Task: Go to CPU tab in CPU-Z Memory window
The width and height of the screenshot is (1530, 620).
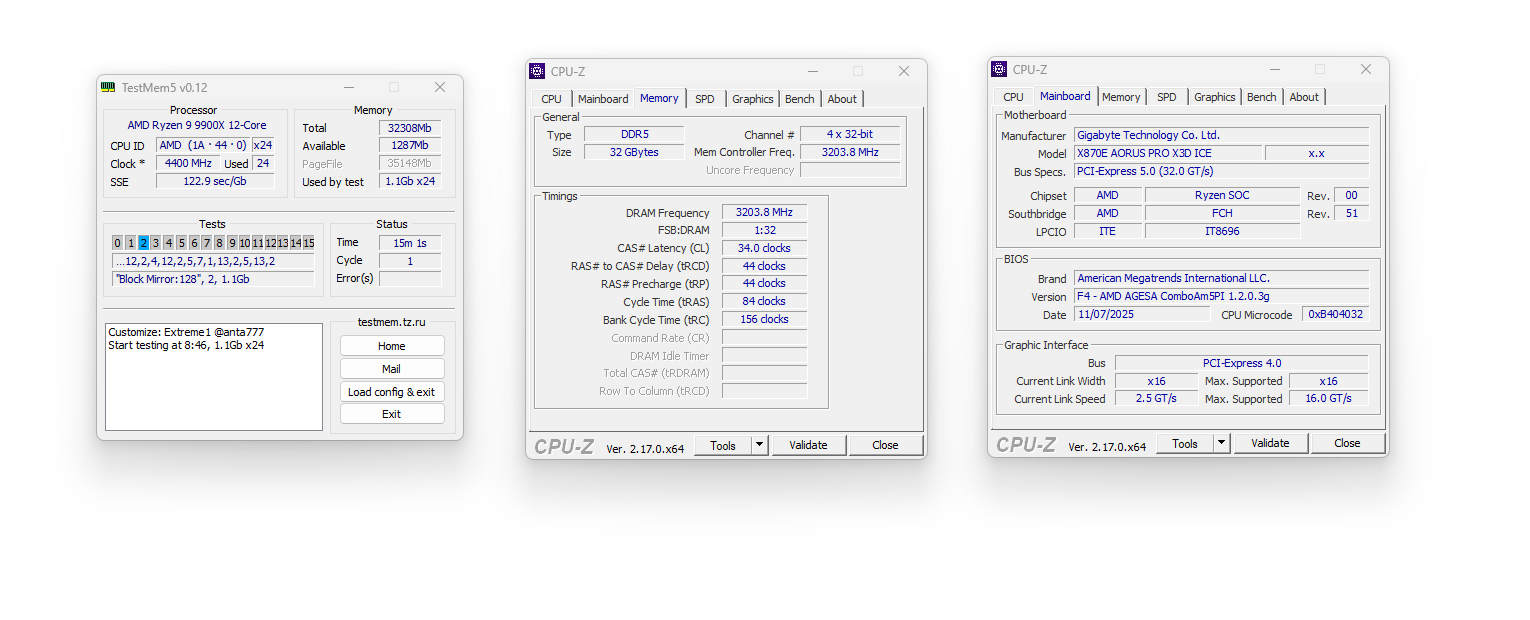Action: click(x=551, y=99)
